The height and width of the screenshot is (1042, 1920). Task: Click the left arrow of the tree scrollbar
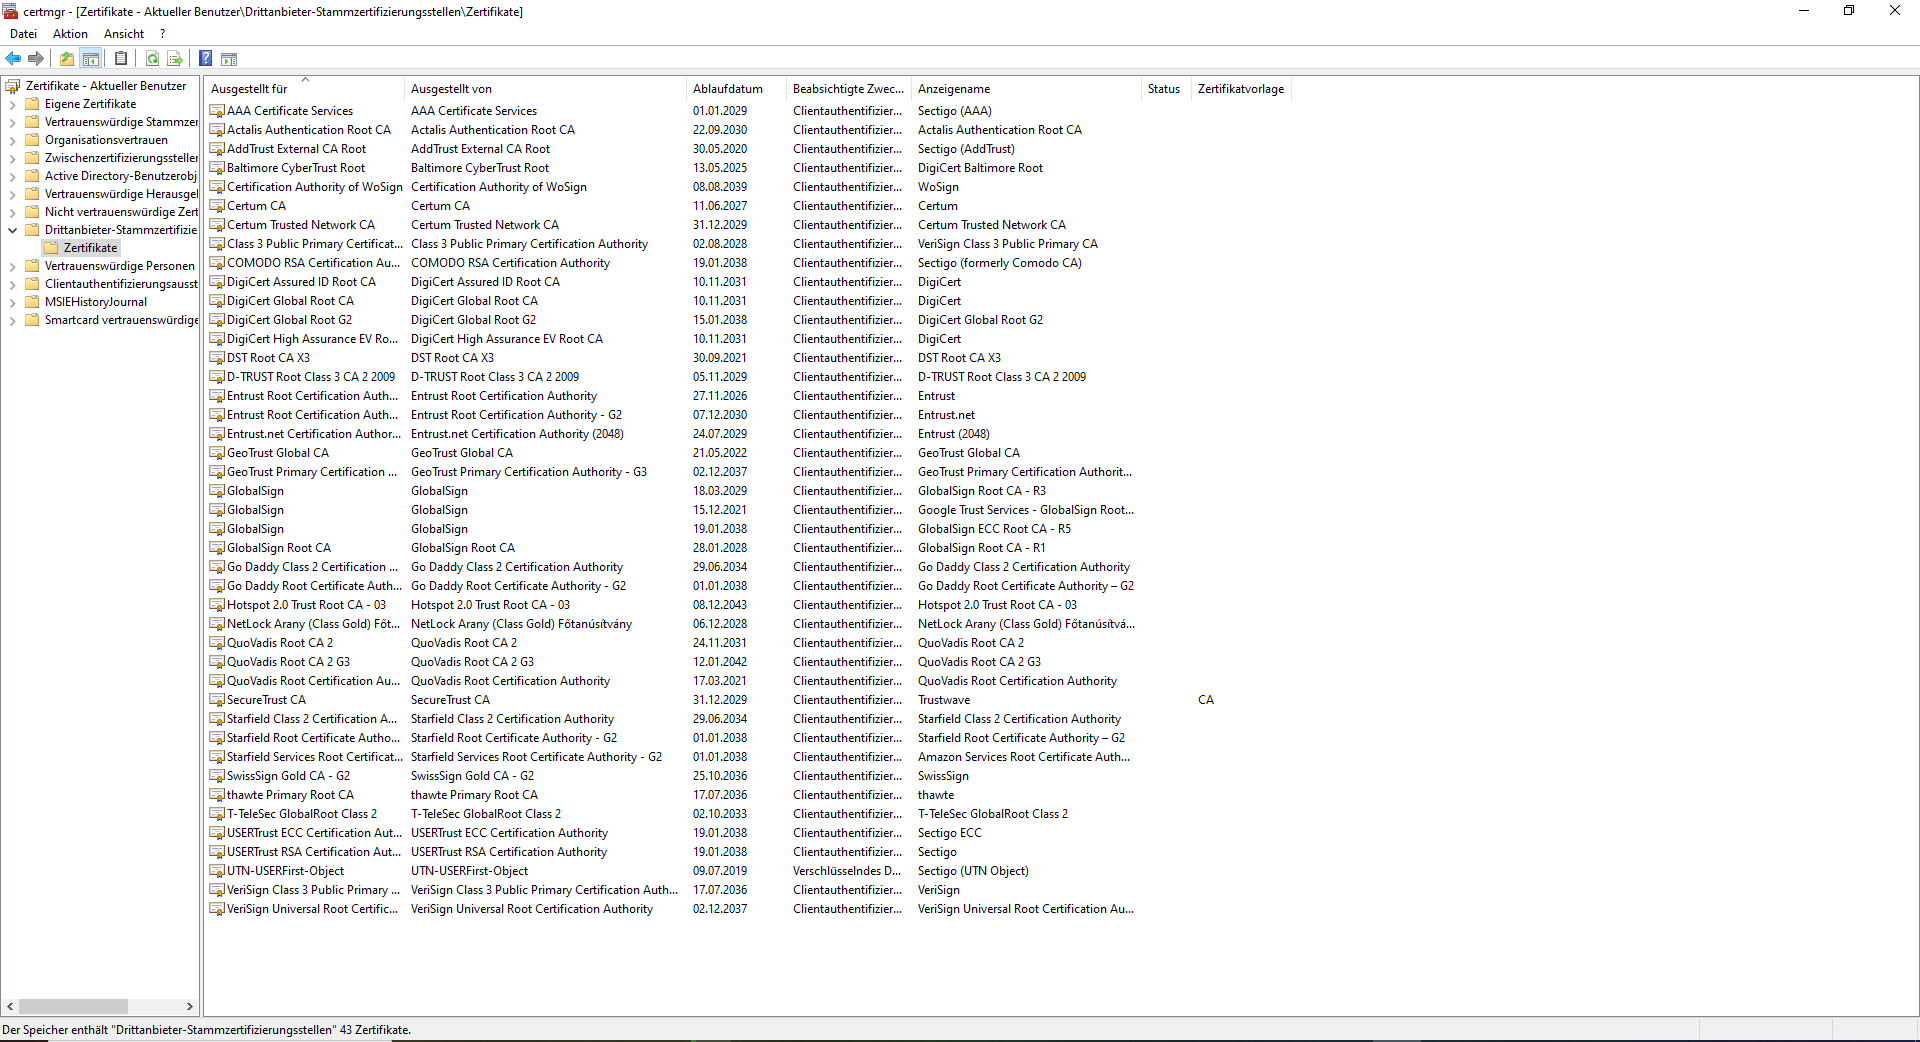pos(10,1007)
